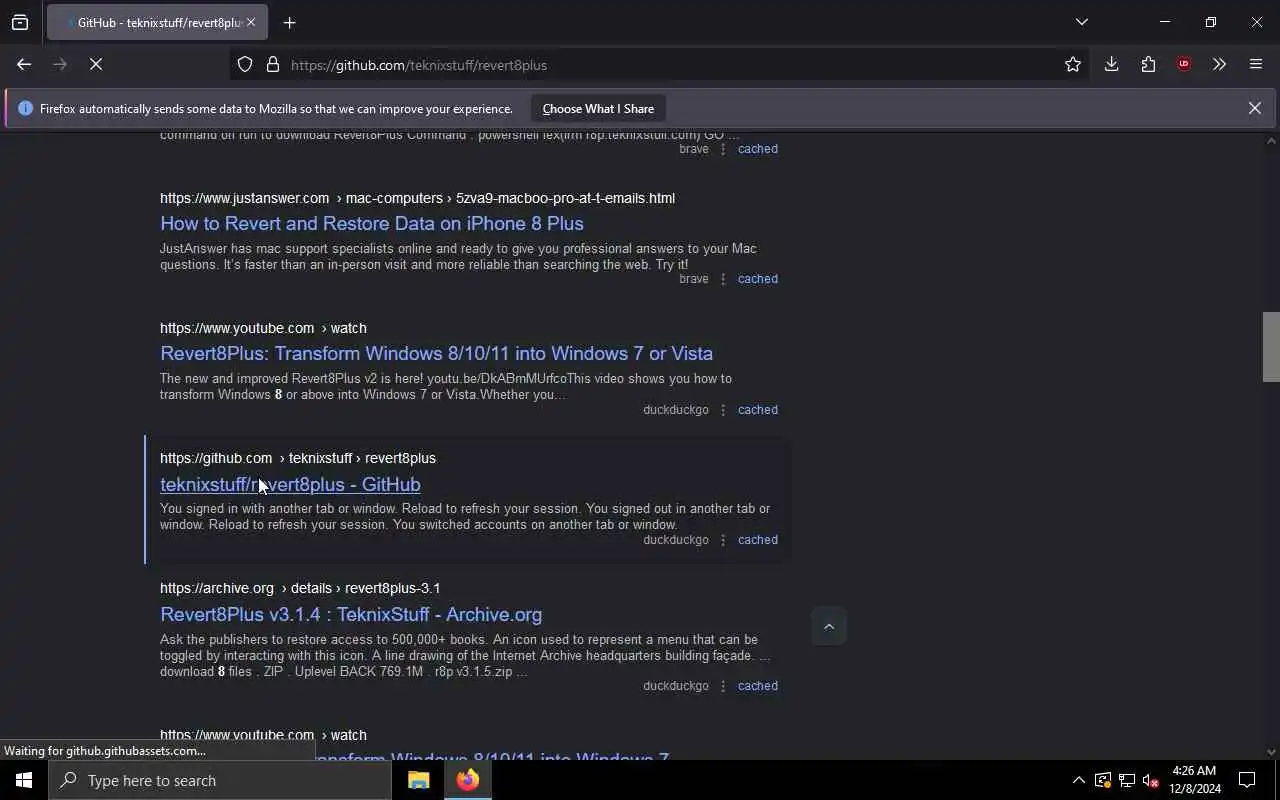Open the uBlock Origin extension icon
1280x800 pixels.
pos(1184,64)
